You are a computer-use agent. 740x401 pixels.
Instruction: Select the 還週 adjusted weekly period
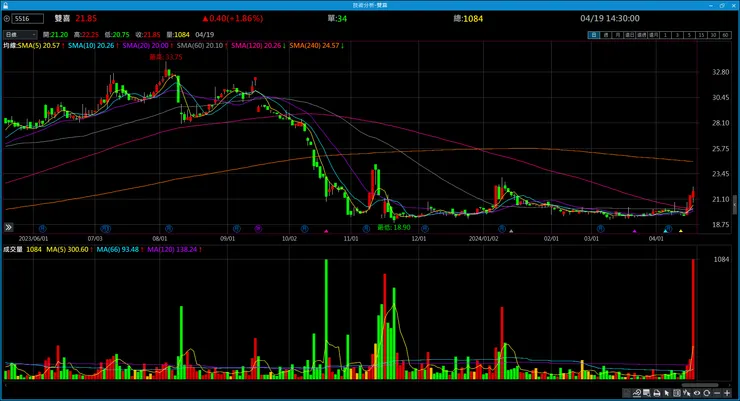641,35
